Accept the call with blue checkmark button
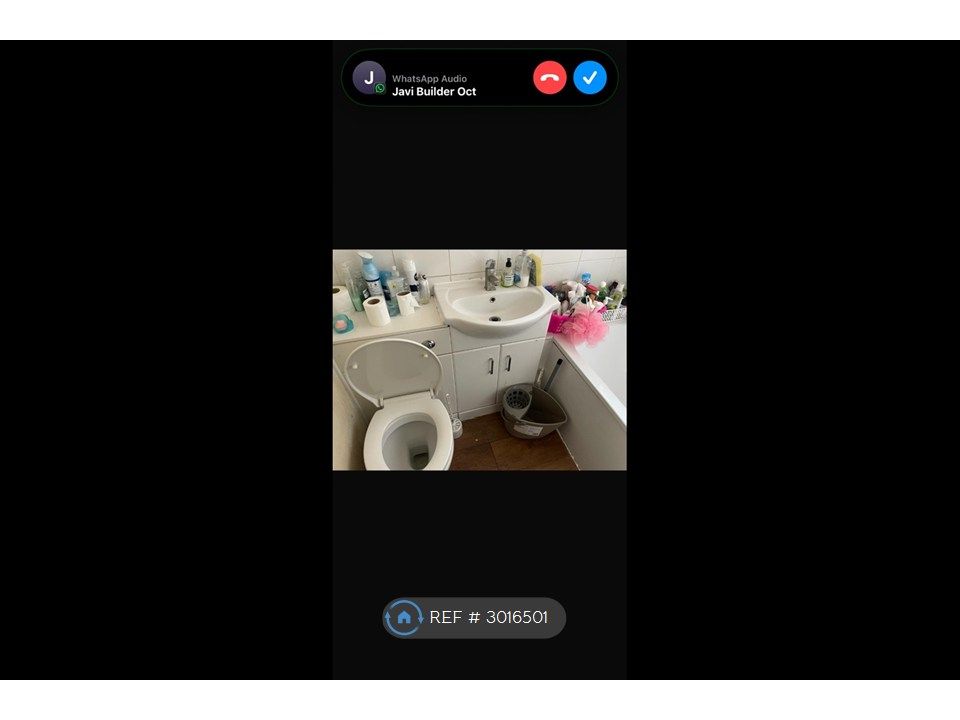The image size is (960, 720). click(x=590, y=78)
